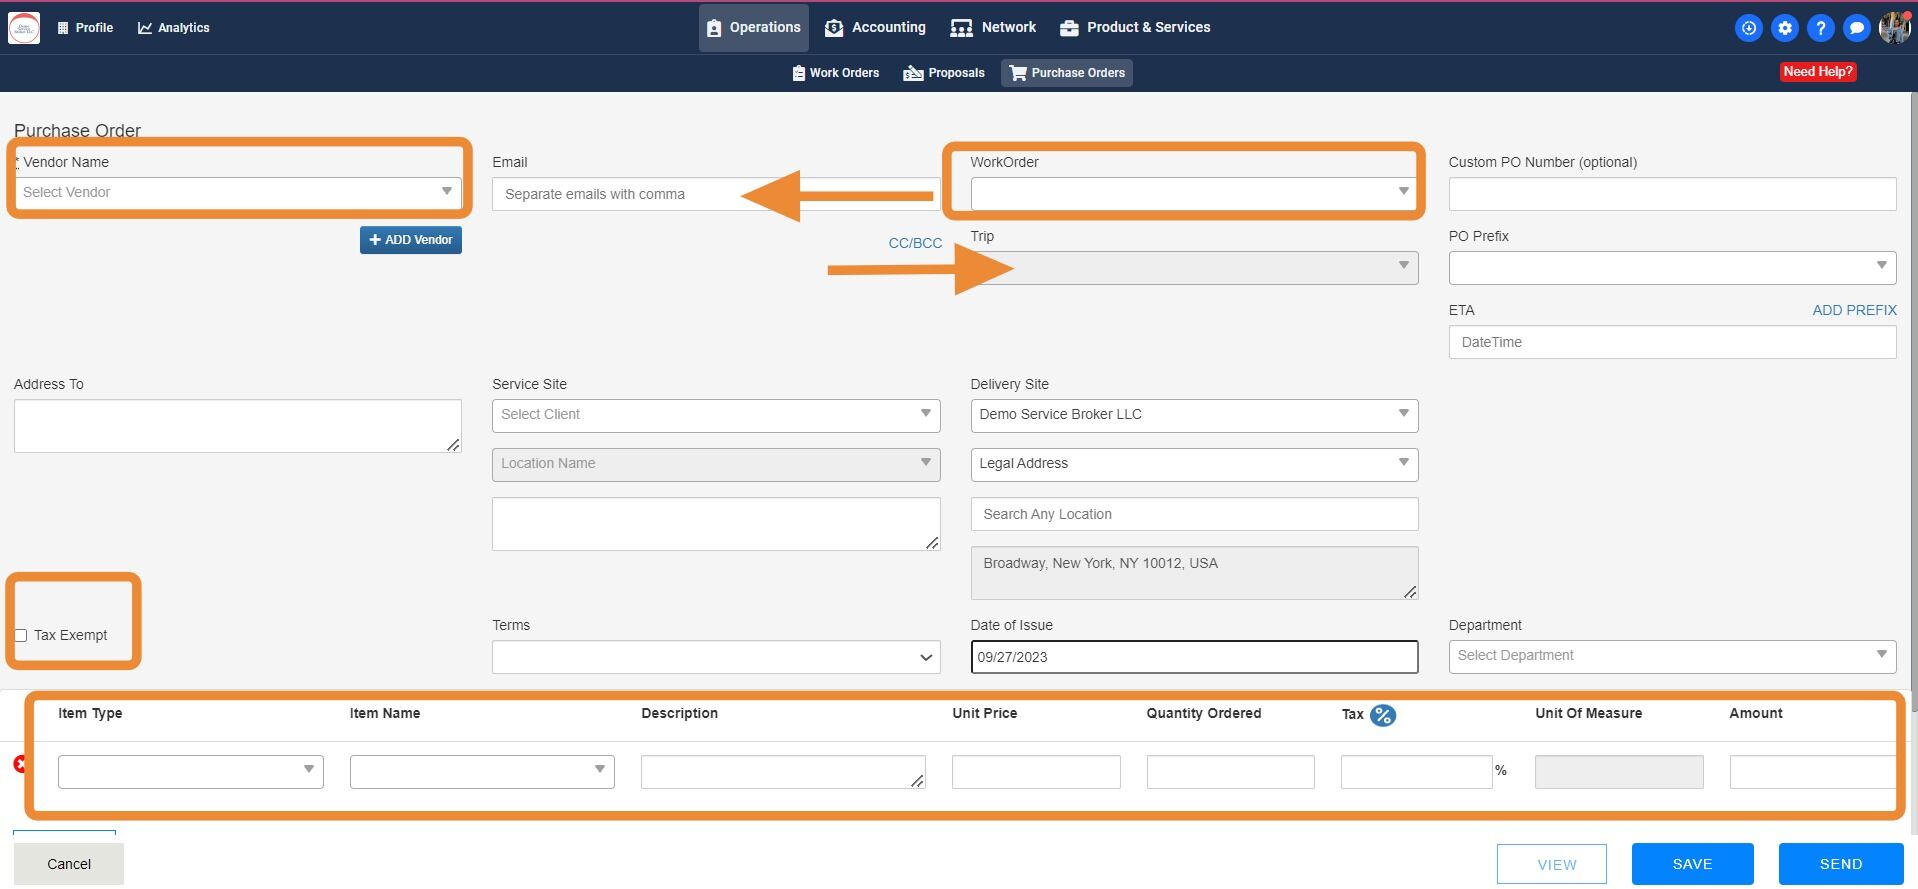Screen dimensions: 1918x889
Task: Click the Cancel button
Action: pos(69,864)
